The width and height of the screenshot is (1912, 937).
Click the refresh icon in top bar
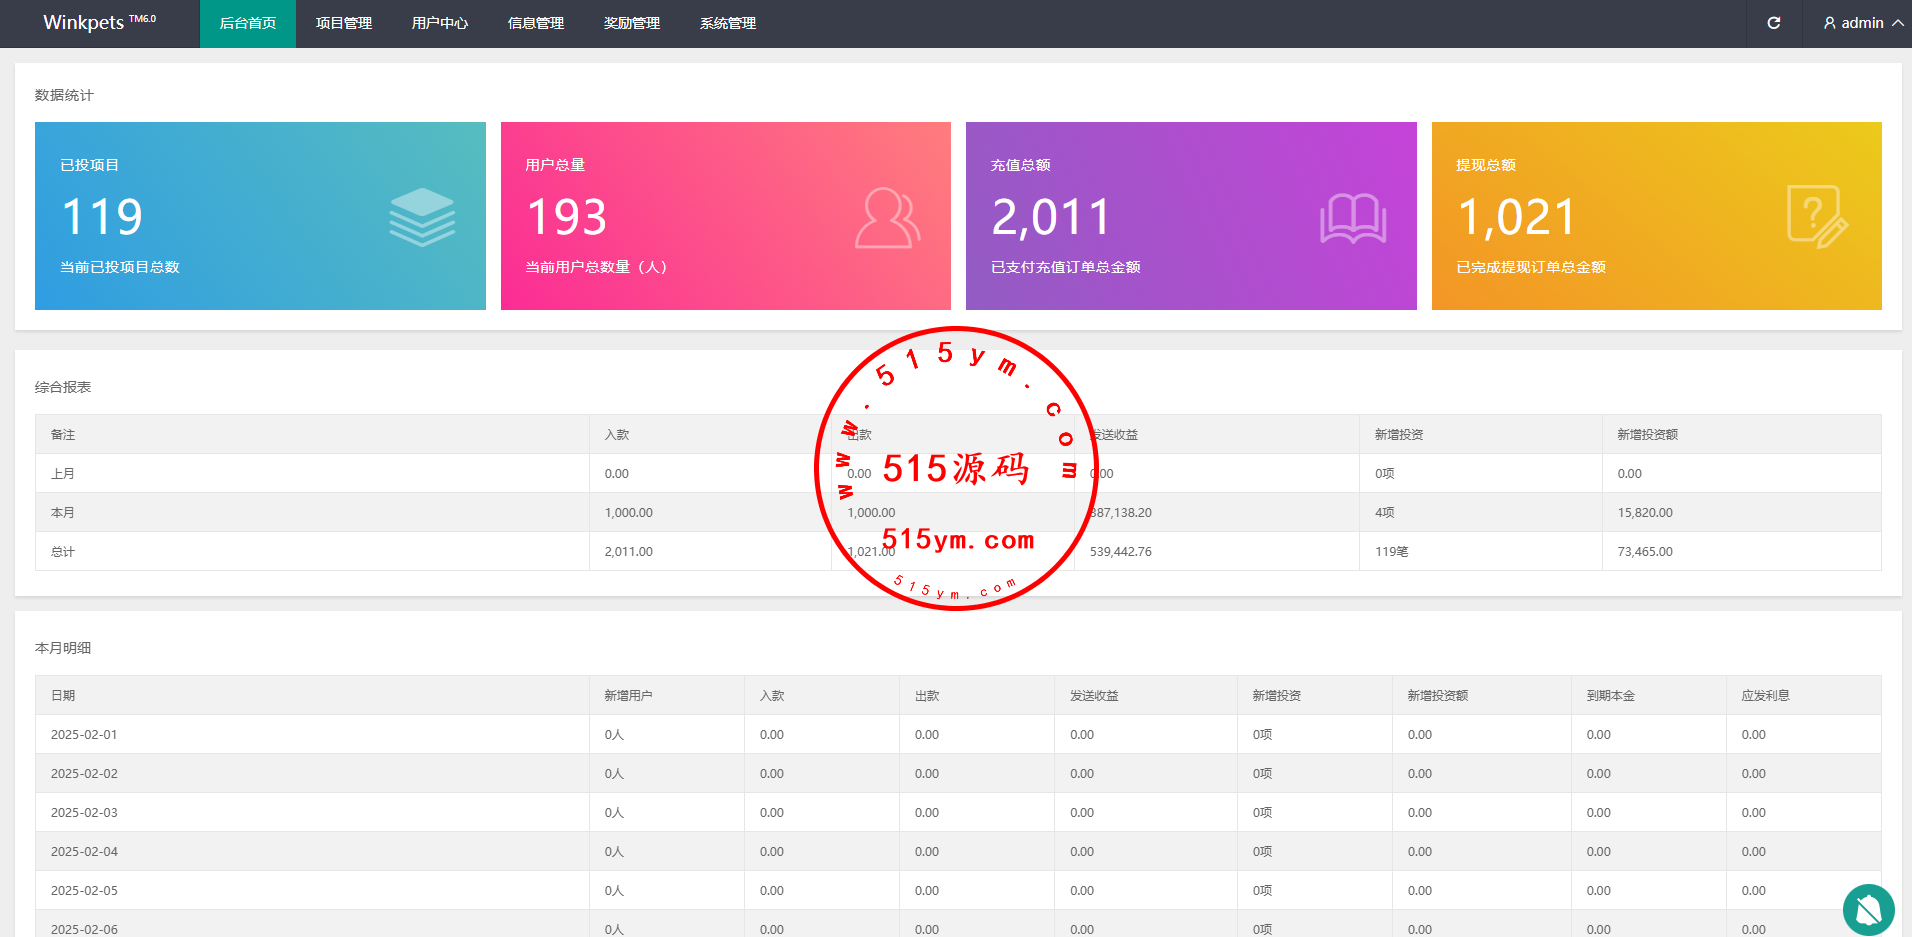point(1773,23)
